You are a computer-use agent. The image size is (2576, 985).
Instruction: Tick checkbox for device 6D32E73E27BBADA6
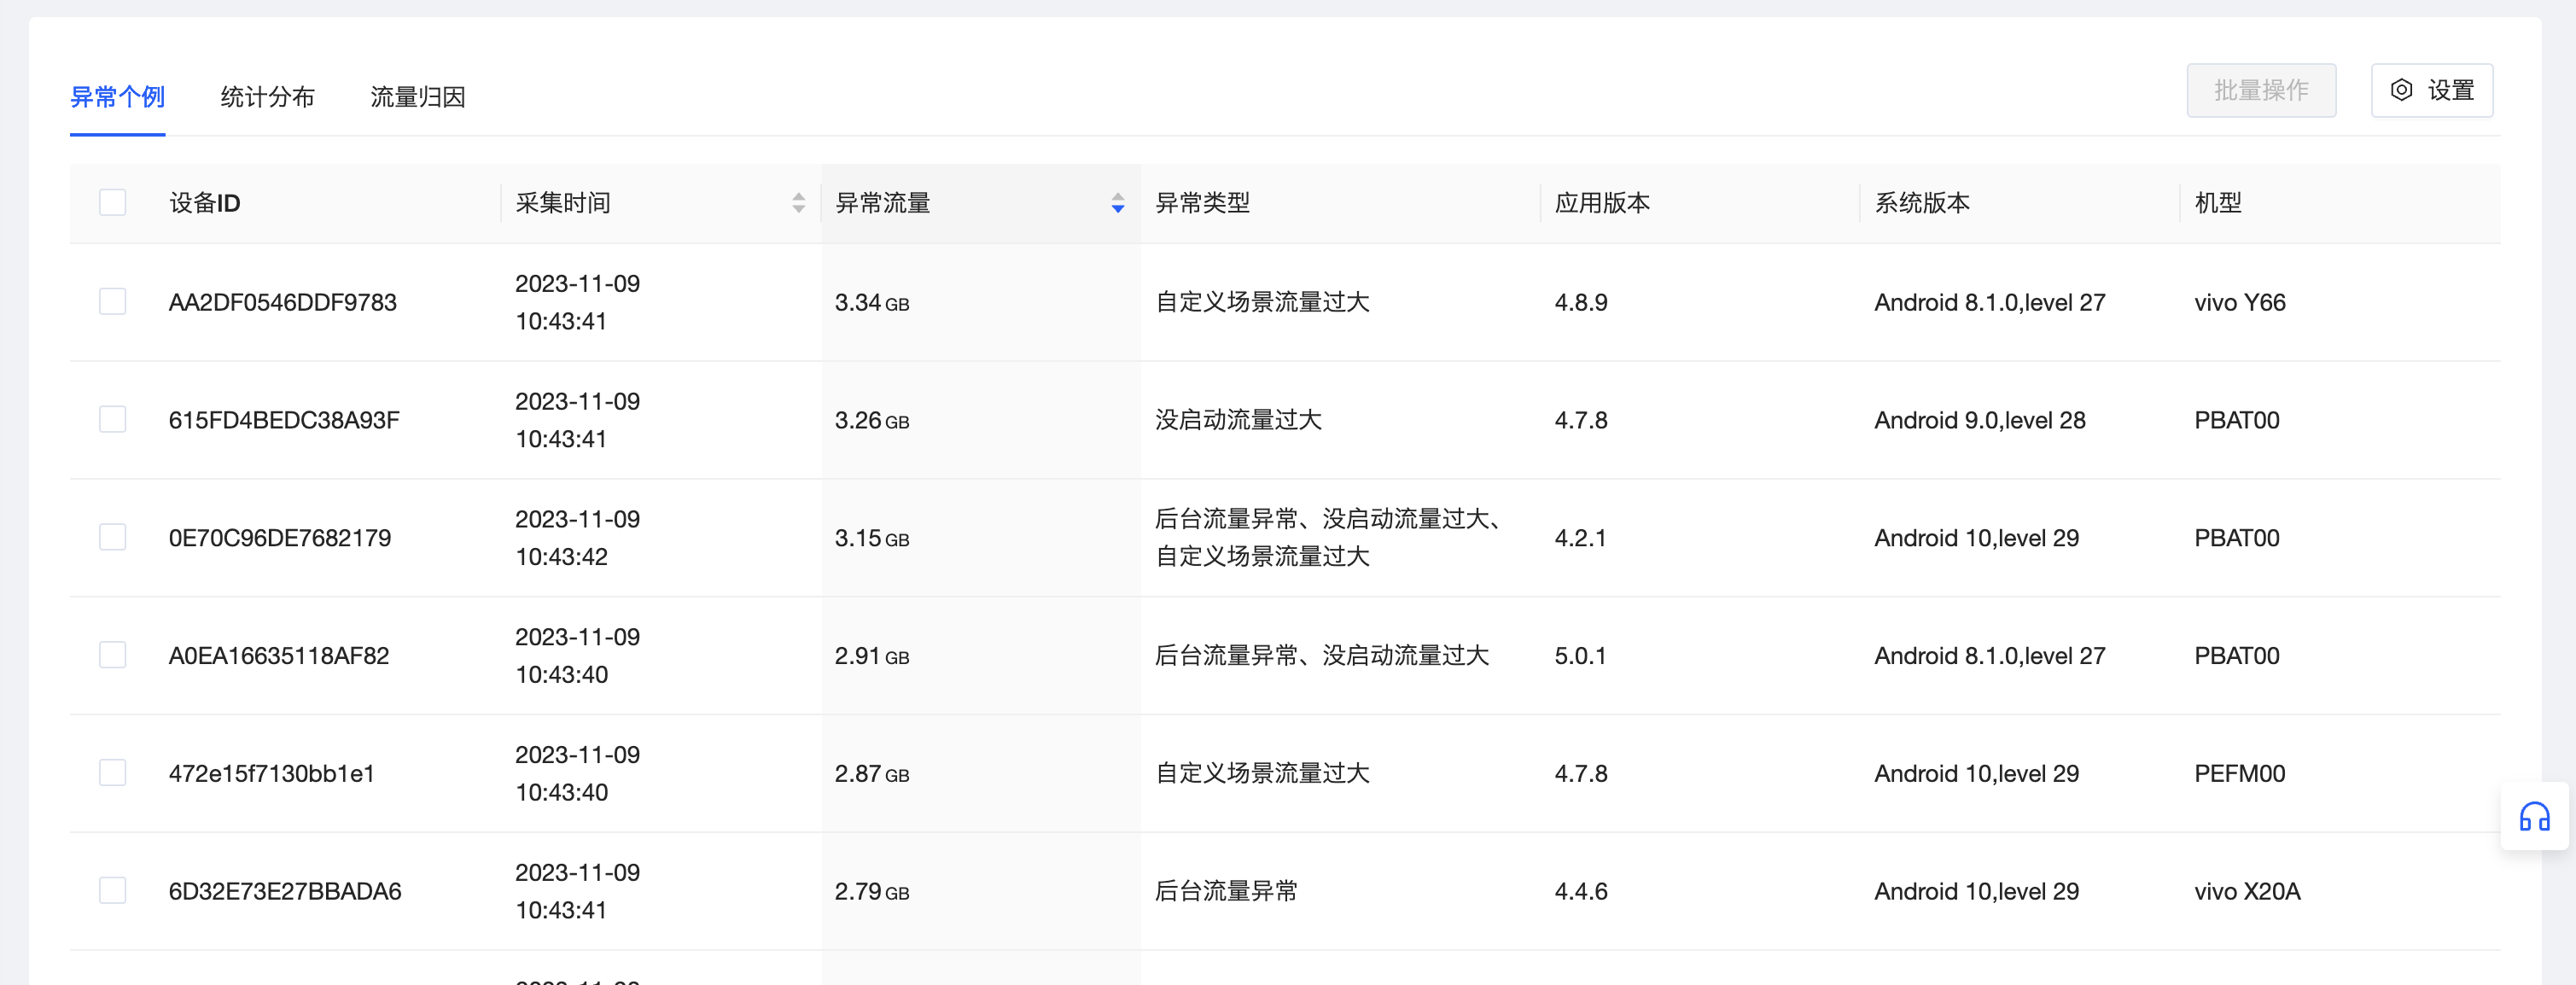tap(113, 890)
